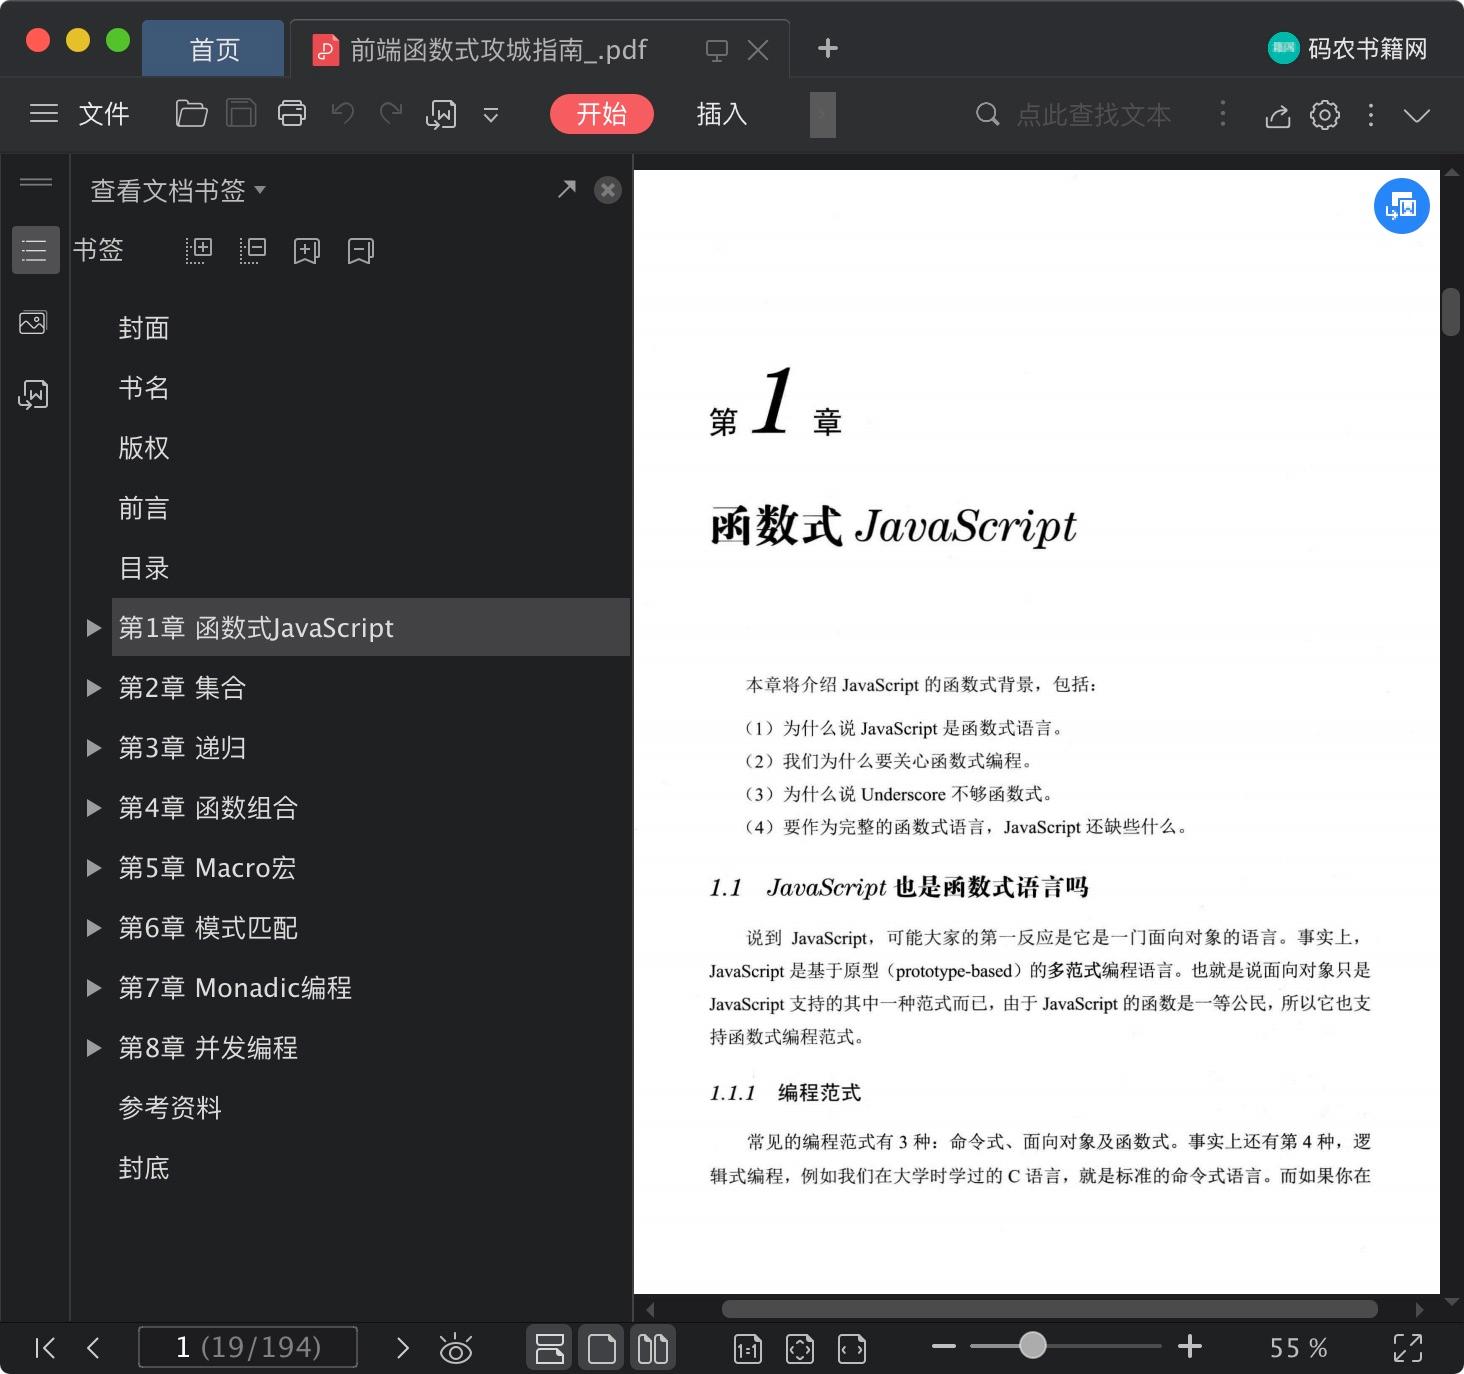Open the 第8章 并发编程 bookmark
Screen dimensions: 1464x1374
(x=208, y=1048)
